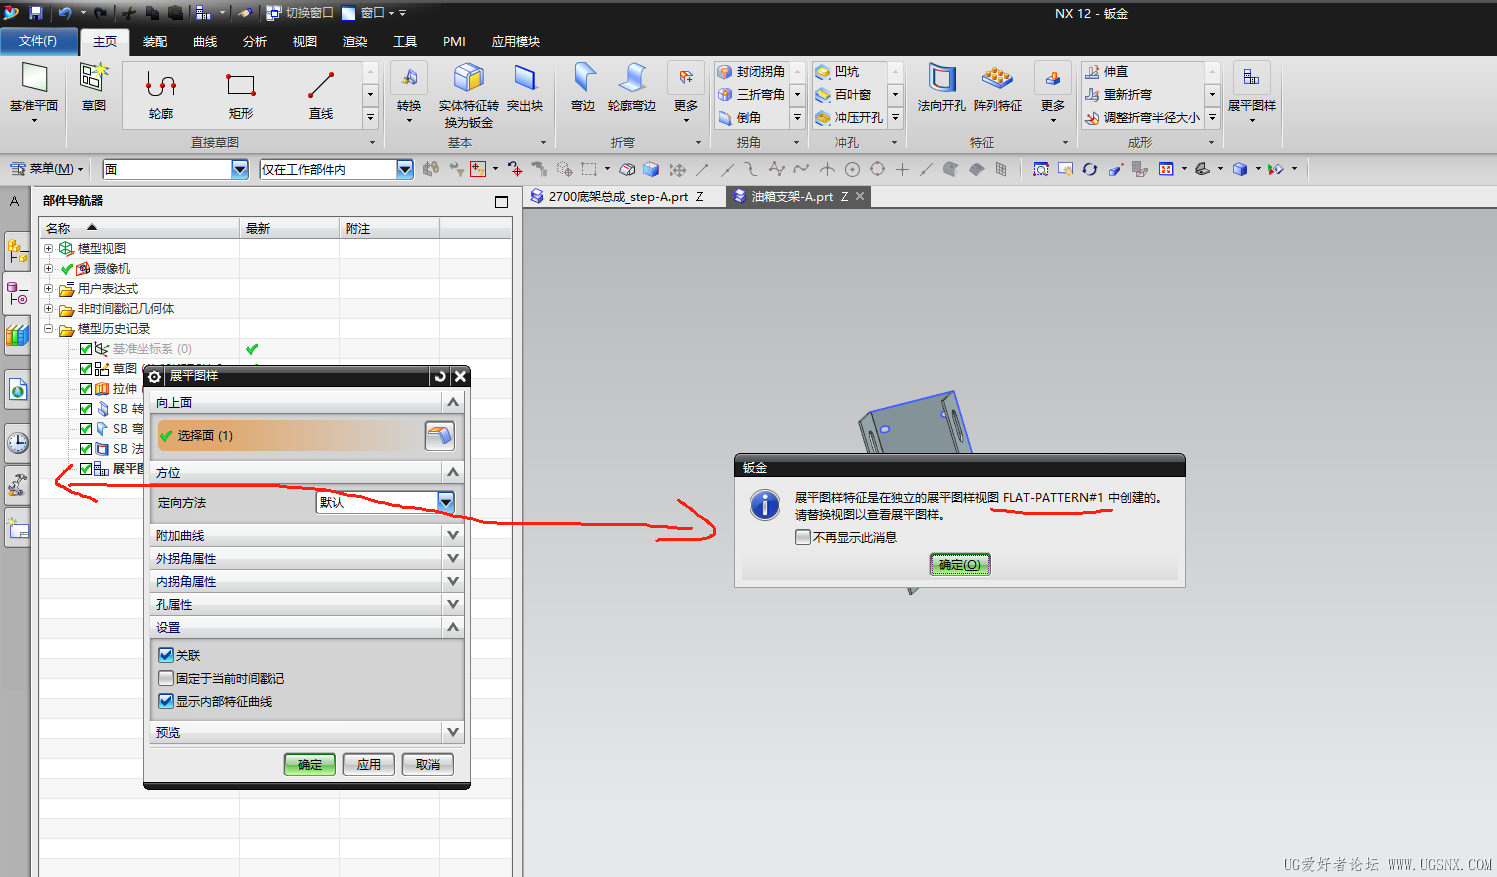Open the 文件(F) menu
The image size is (1497, 877).
38,41
